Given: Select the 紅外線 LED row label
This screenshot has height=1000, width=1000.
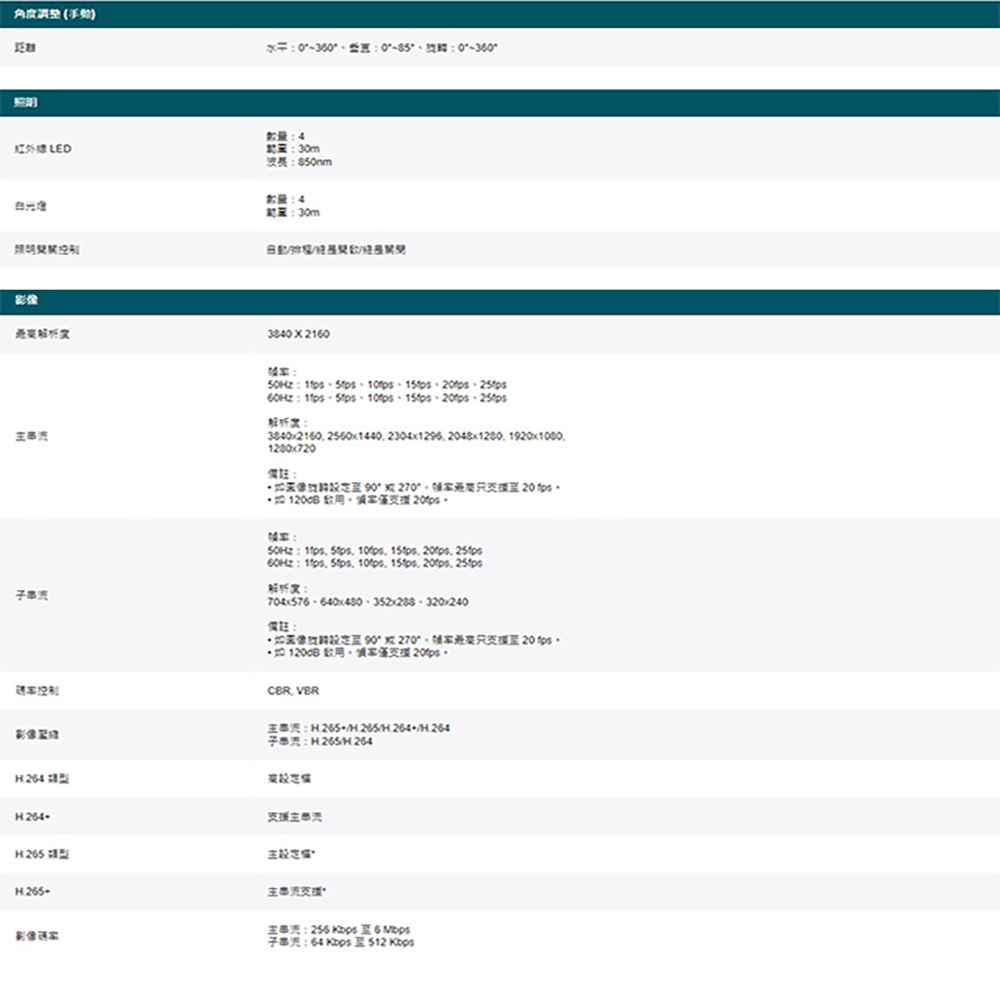Looking at the screenshot, I should pyautogui.click(x=43, y=149).
